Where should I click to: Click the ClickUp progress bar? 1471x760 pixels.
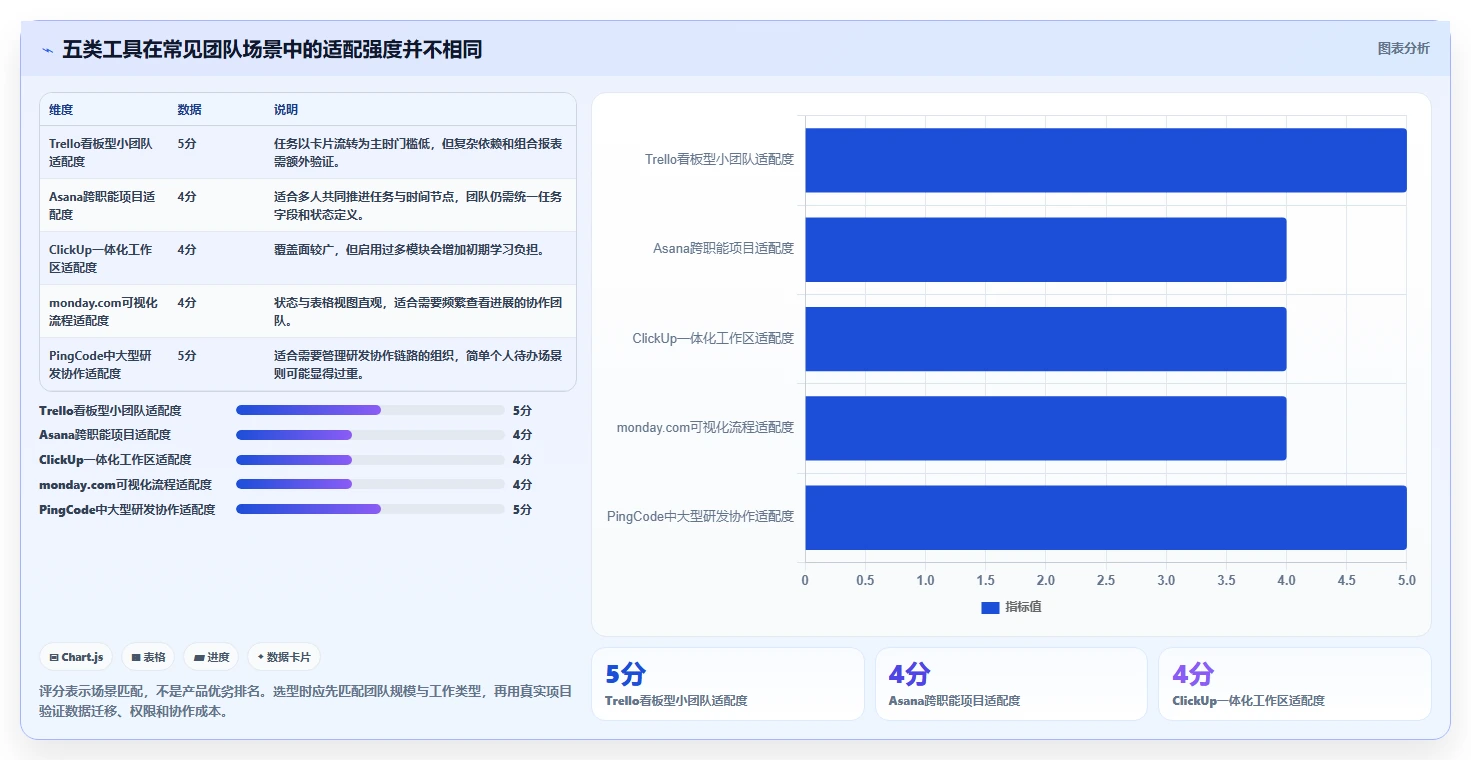[x=370, y=460]
